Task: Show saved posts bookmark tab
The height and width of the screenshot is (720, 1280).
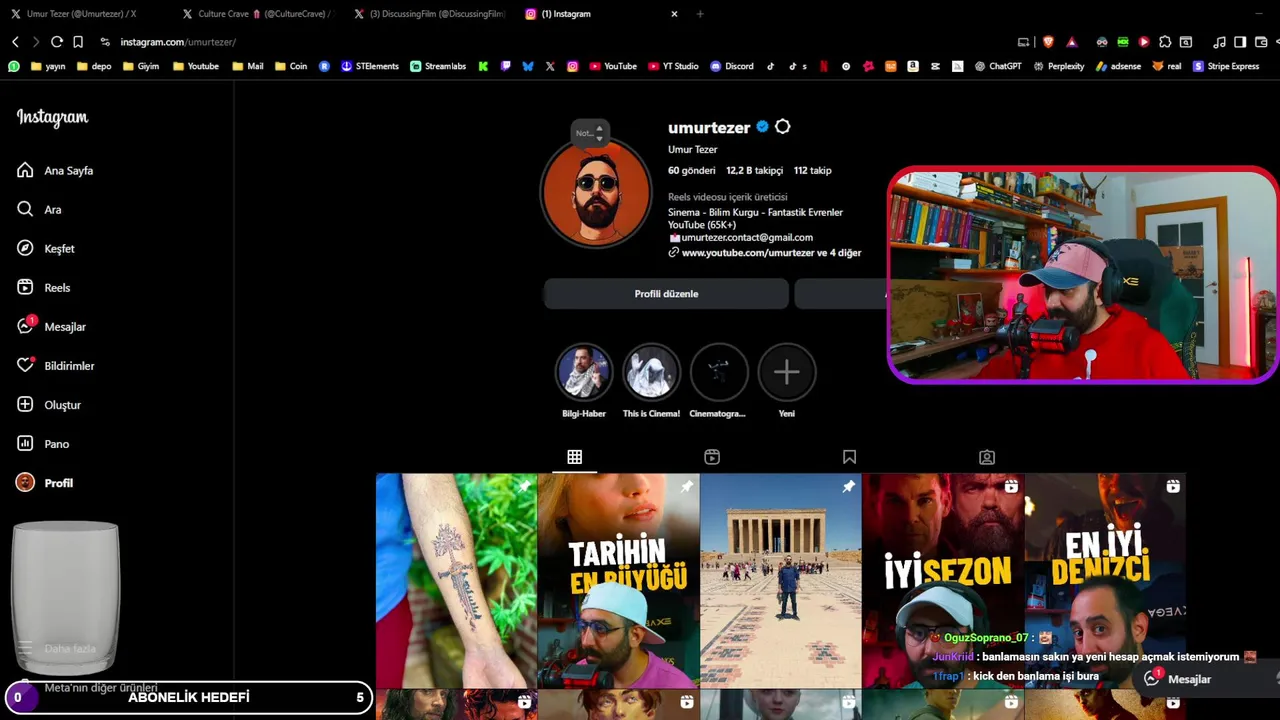Action: (849, 457)
